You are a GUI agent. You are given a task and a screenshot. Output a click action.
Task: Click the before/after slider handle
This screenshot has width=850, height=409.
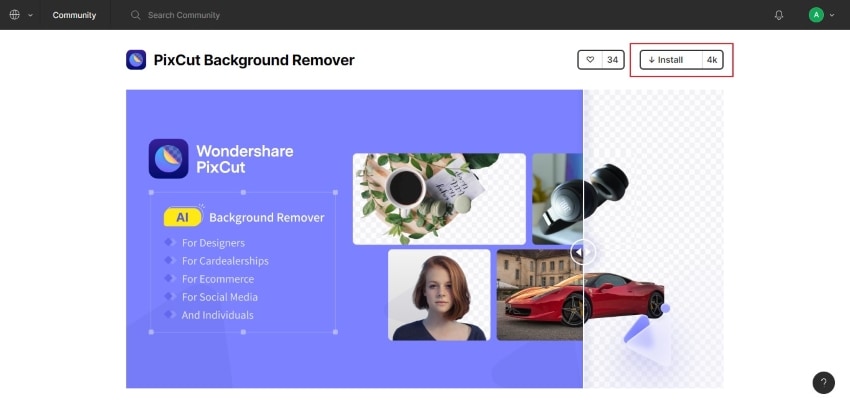click(583, 252)
